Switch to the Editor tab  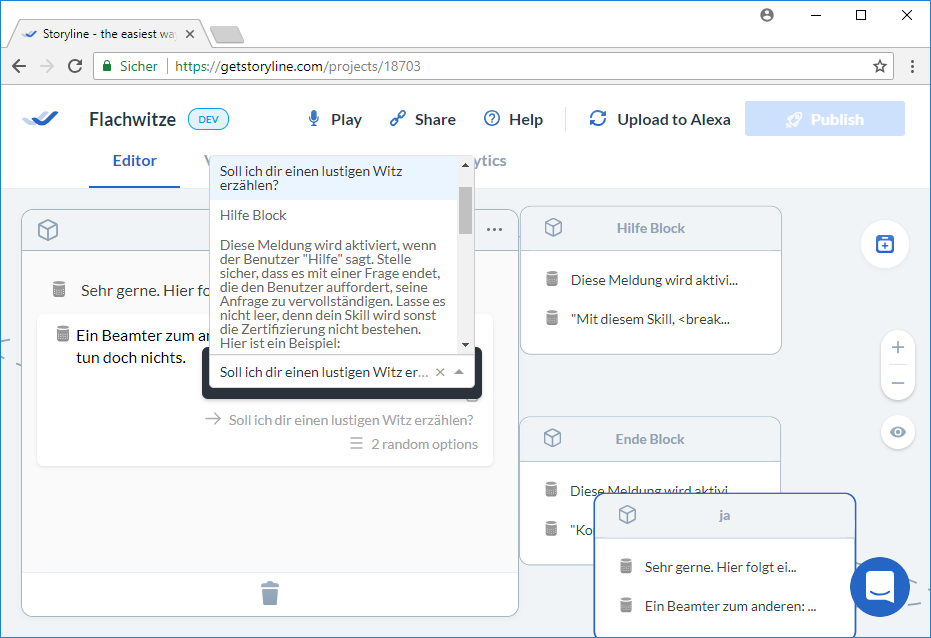pos(134,161)
